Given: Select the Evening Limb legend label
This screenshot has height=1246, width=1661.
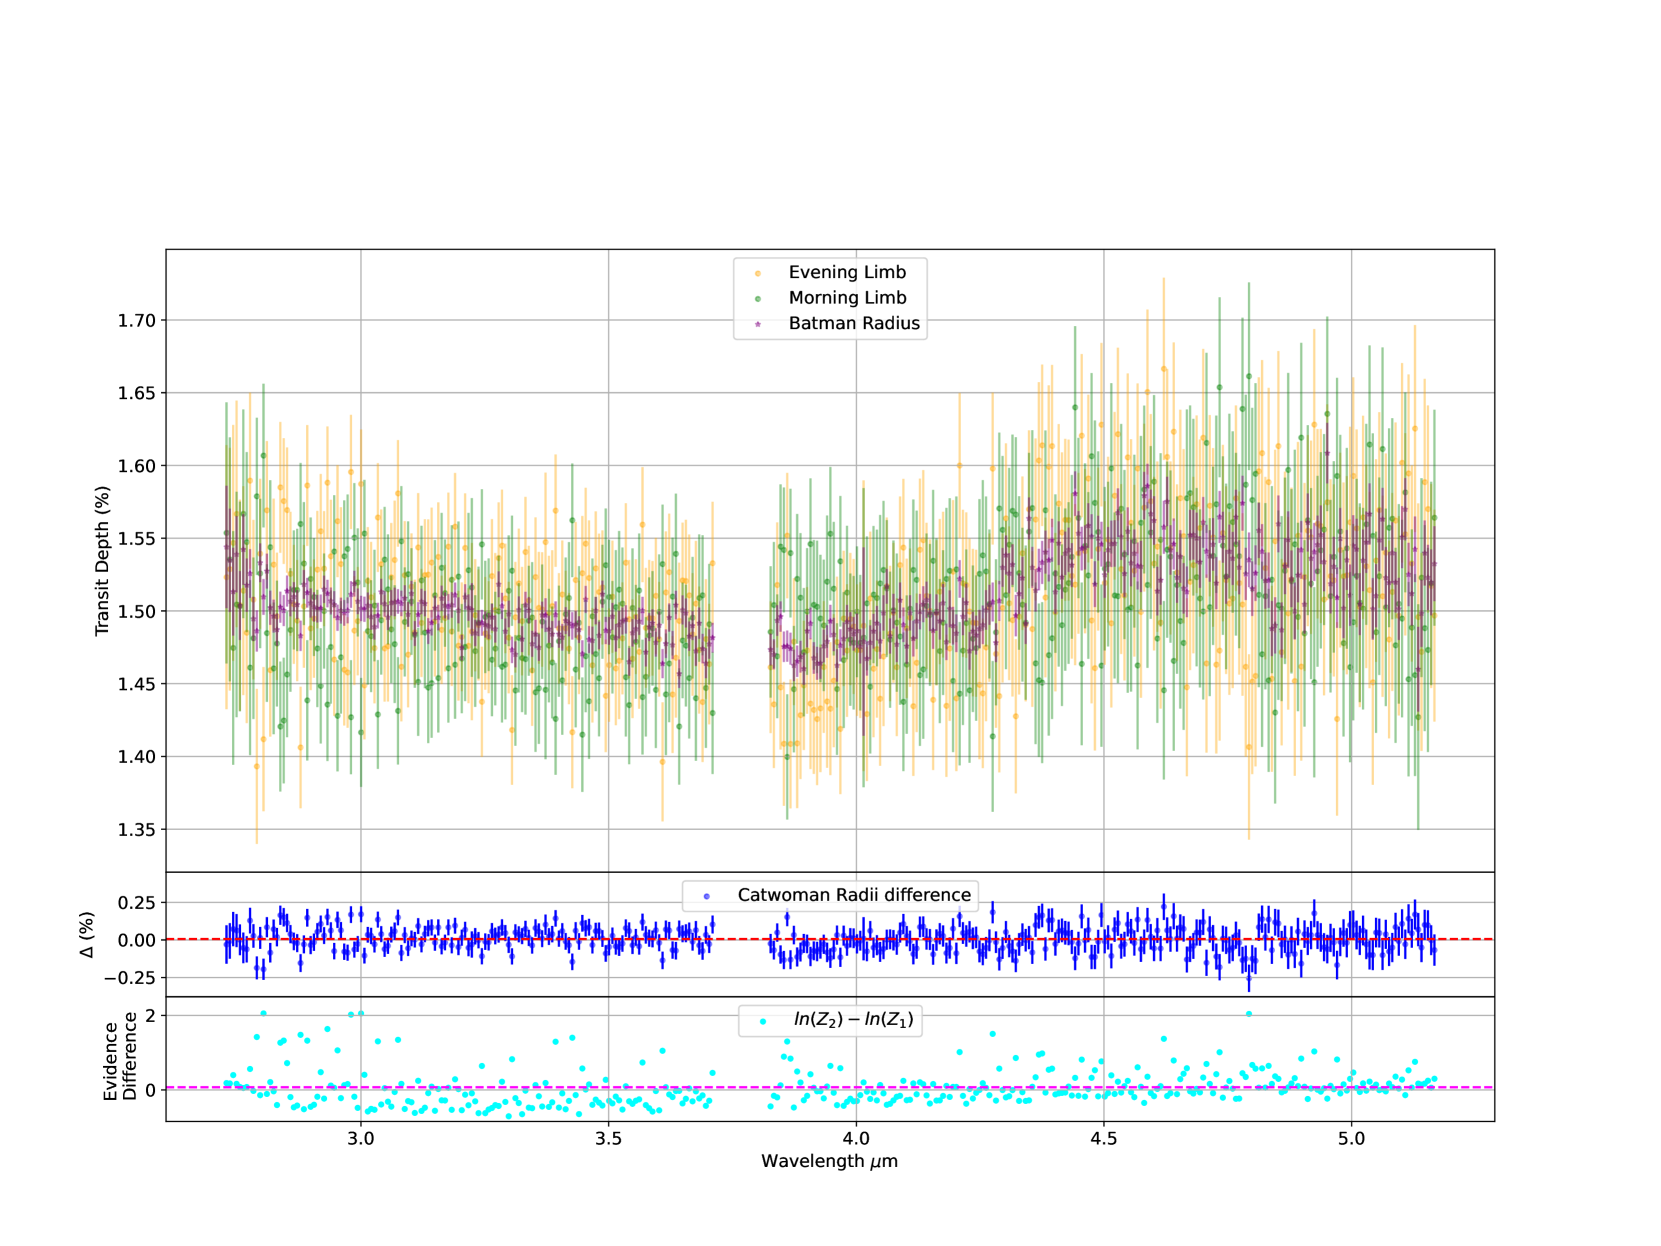Looking at the screenshot, I should [x=847, y=272].
